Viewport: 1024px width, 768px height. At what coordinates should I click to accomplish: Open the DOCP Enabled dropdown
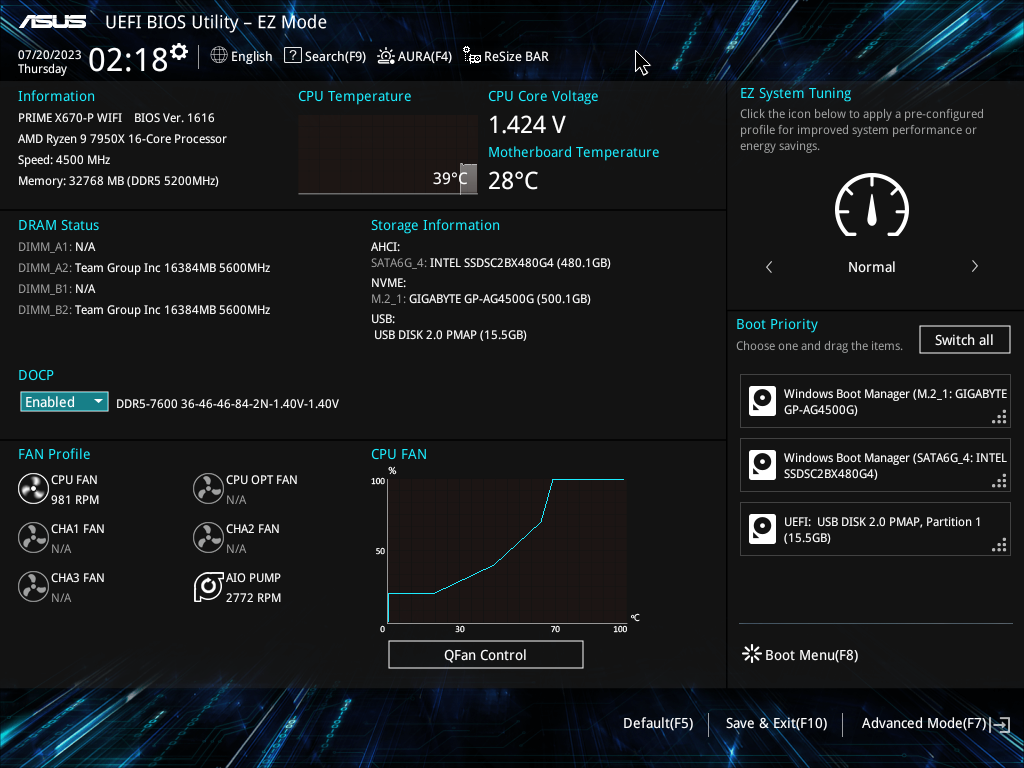pyautogui.click(x=64, y=402)
